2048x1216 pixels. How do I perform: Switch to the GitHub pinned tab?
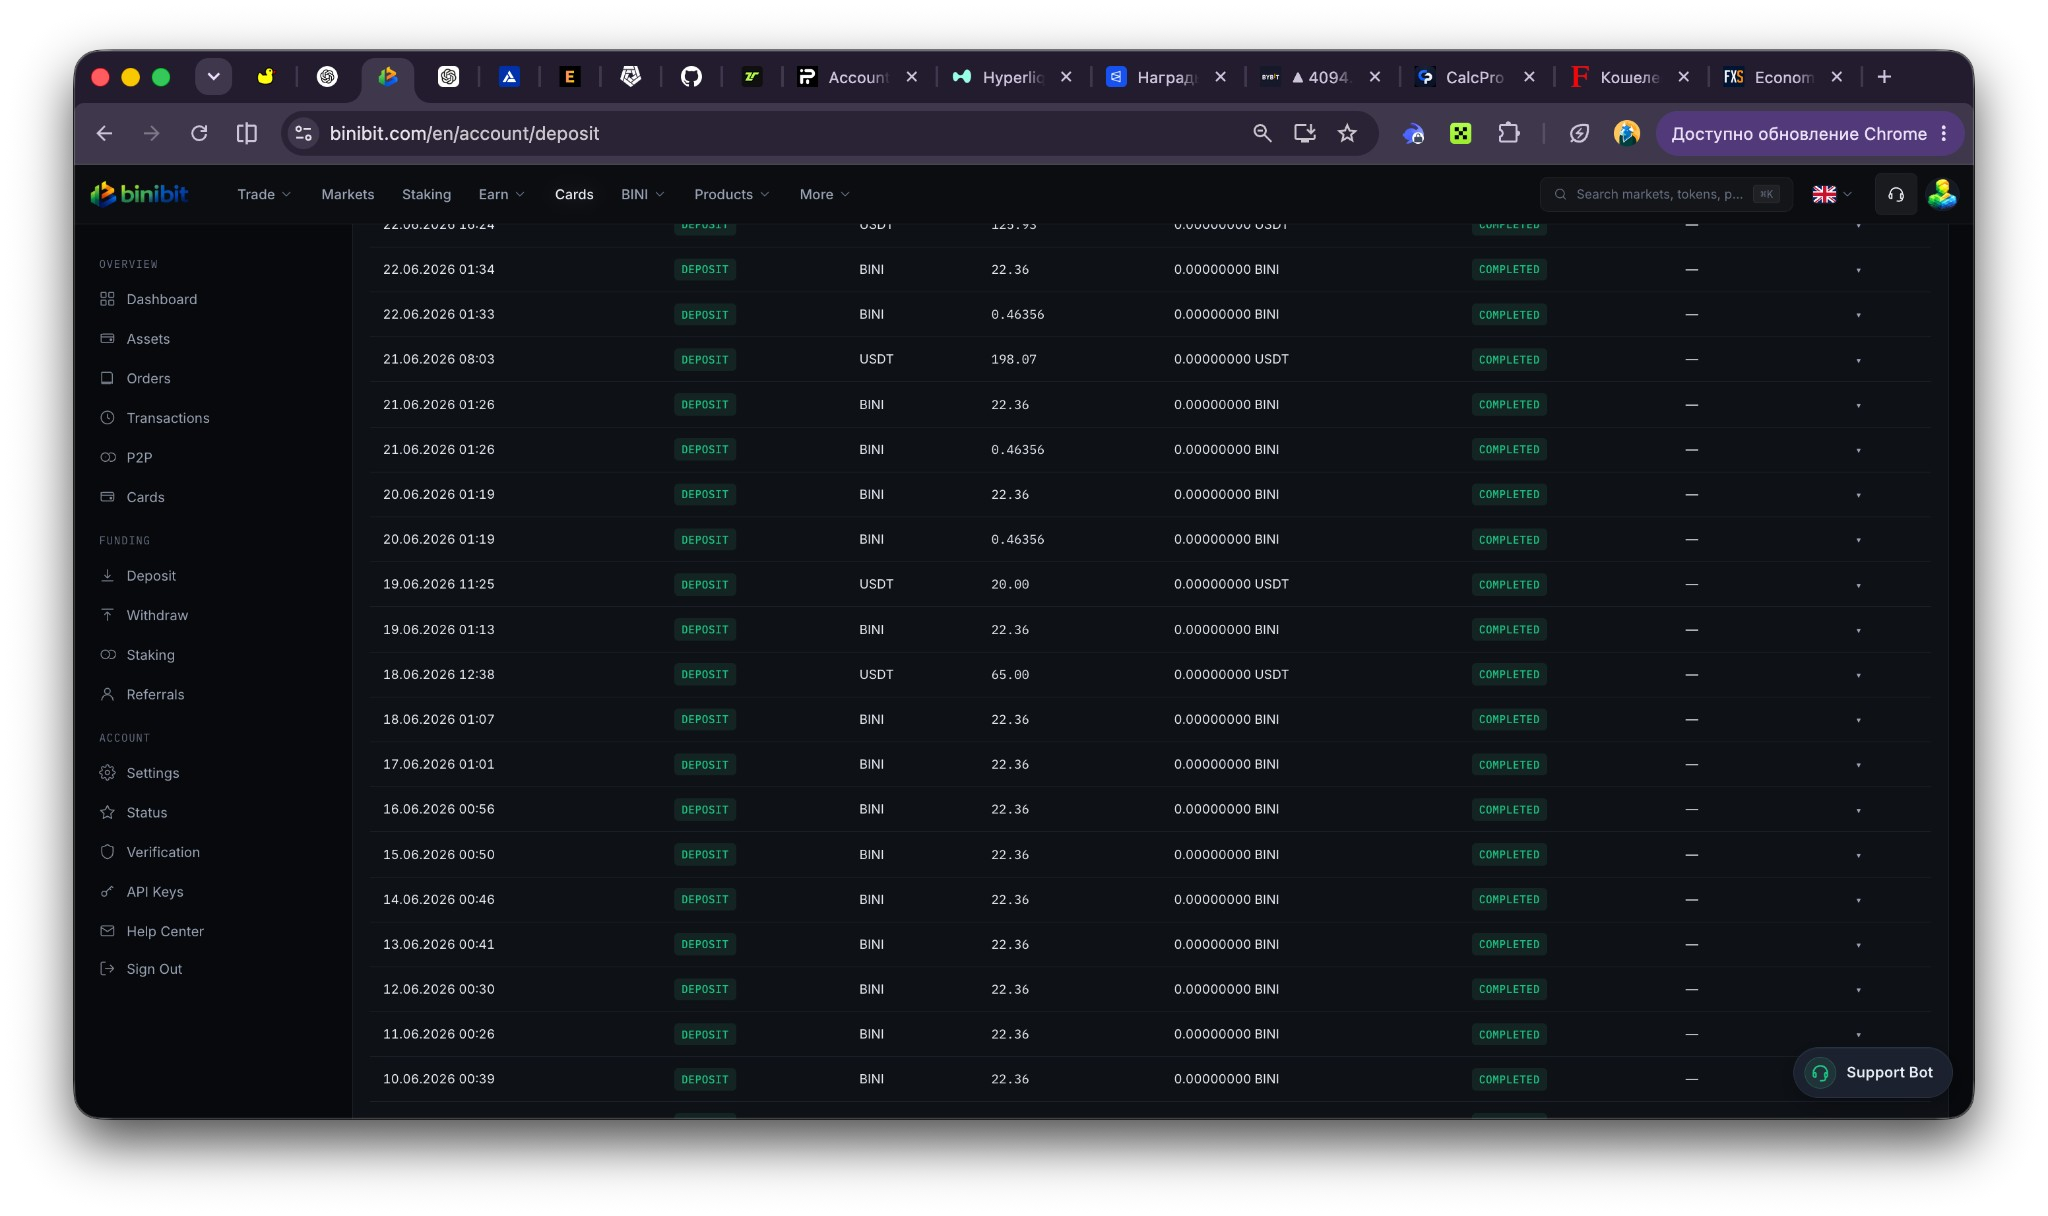691,77
